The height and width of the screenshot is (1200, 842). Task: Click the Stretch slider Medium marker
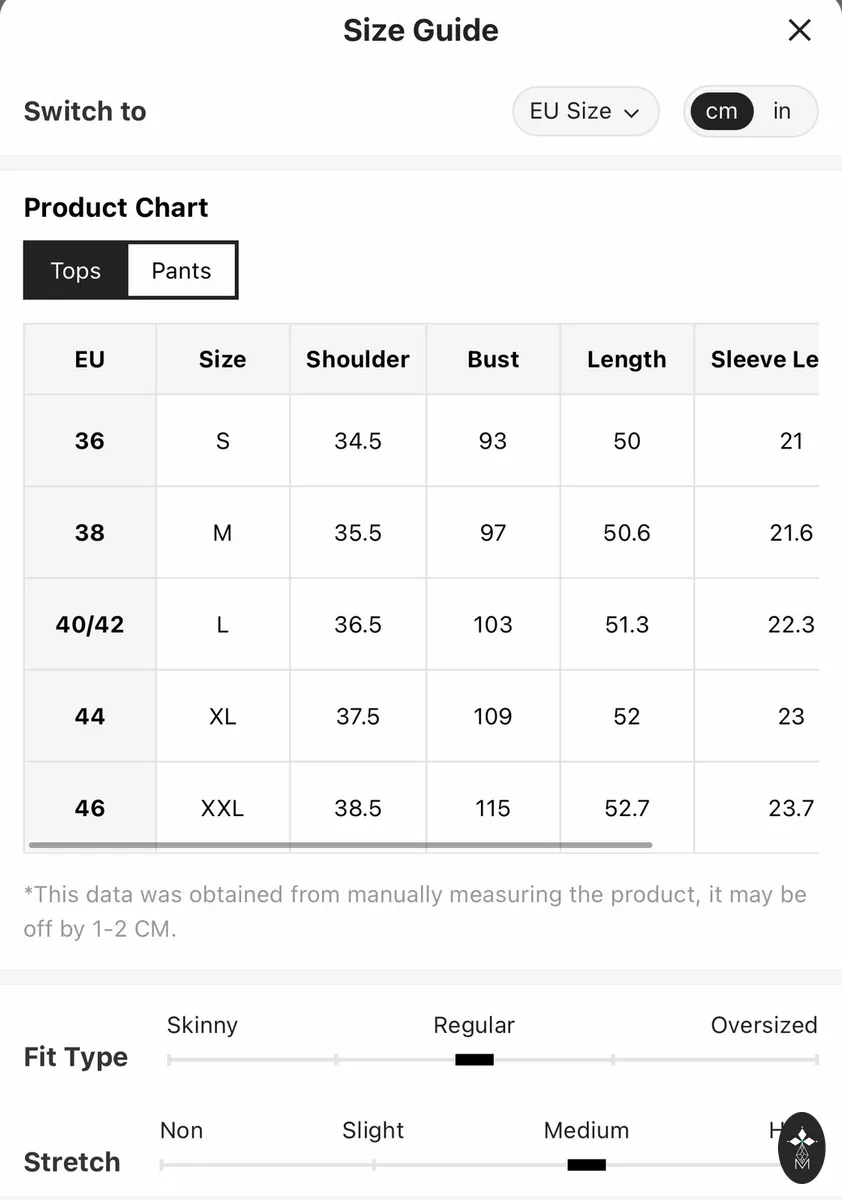click(x=586, y=1165)
